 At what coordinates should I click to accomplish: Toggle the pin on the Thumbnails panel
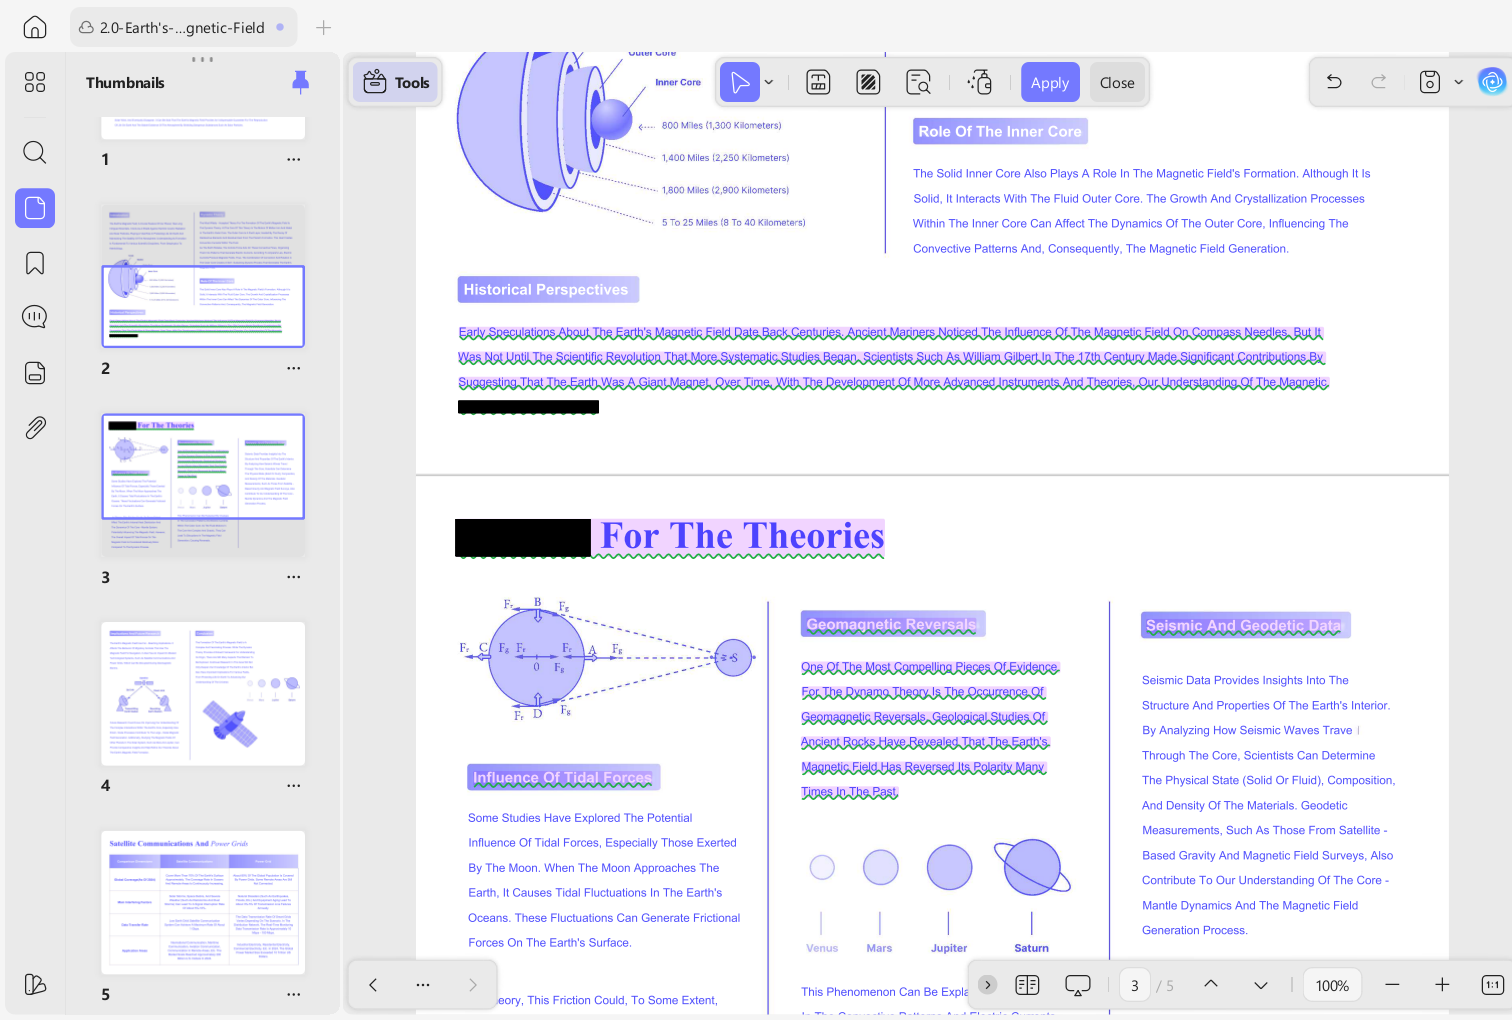click(300, 83)
